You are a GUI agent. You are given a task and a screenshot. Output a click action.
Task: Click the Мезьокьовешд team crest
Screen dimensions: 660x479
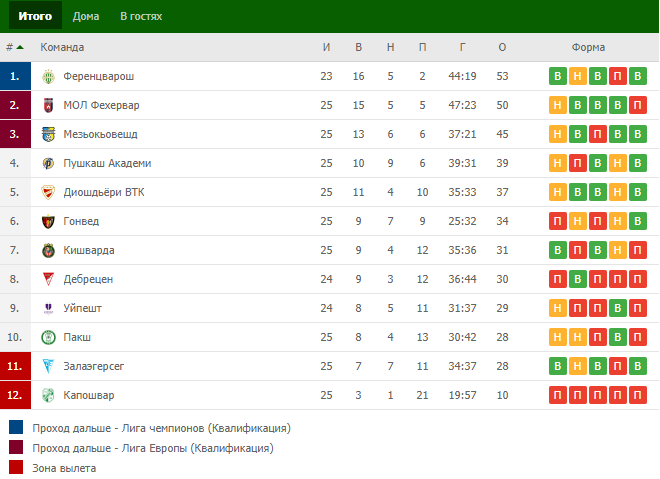(48, 134)
